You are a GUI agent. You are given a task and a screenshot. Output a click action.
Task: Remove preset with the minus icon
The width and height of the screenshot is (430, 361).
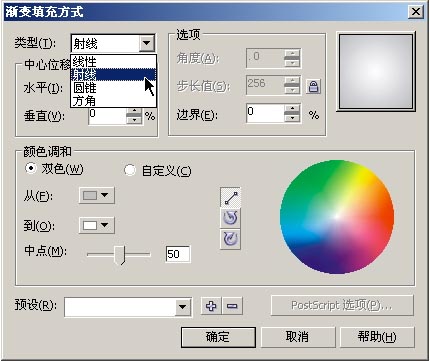[232, 306]
